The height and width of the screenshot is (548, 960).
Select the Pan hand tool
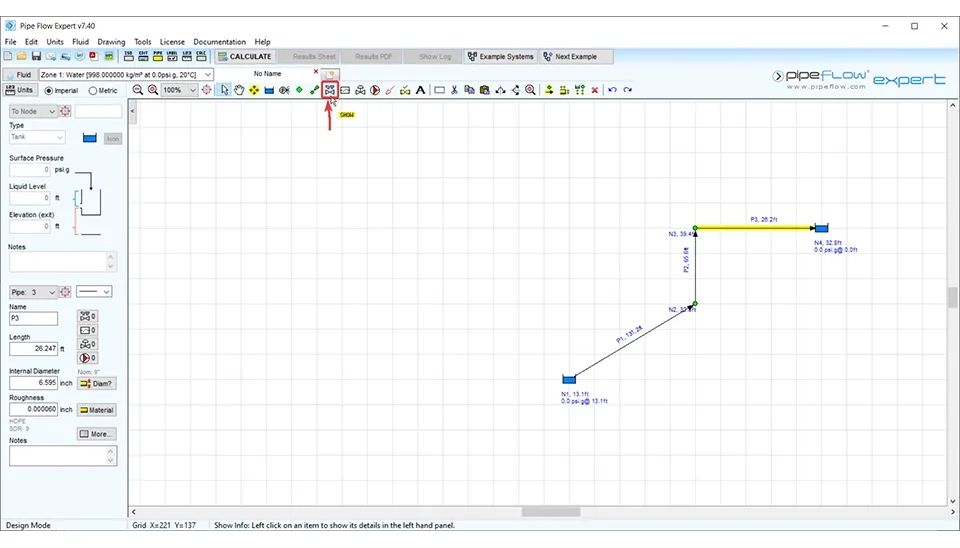[x=239, y=90]
